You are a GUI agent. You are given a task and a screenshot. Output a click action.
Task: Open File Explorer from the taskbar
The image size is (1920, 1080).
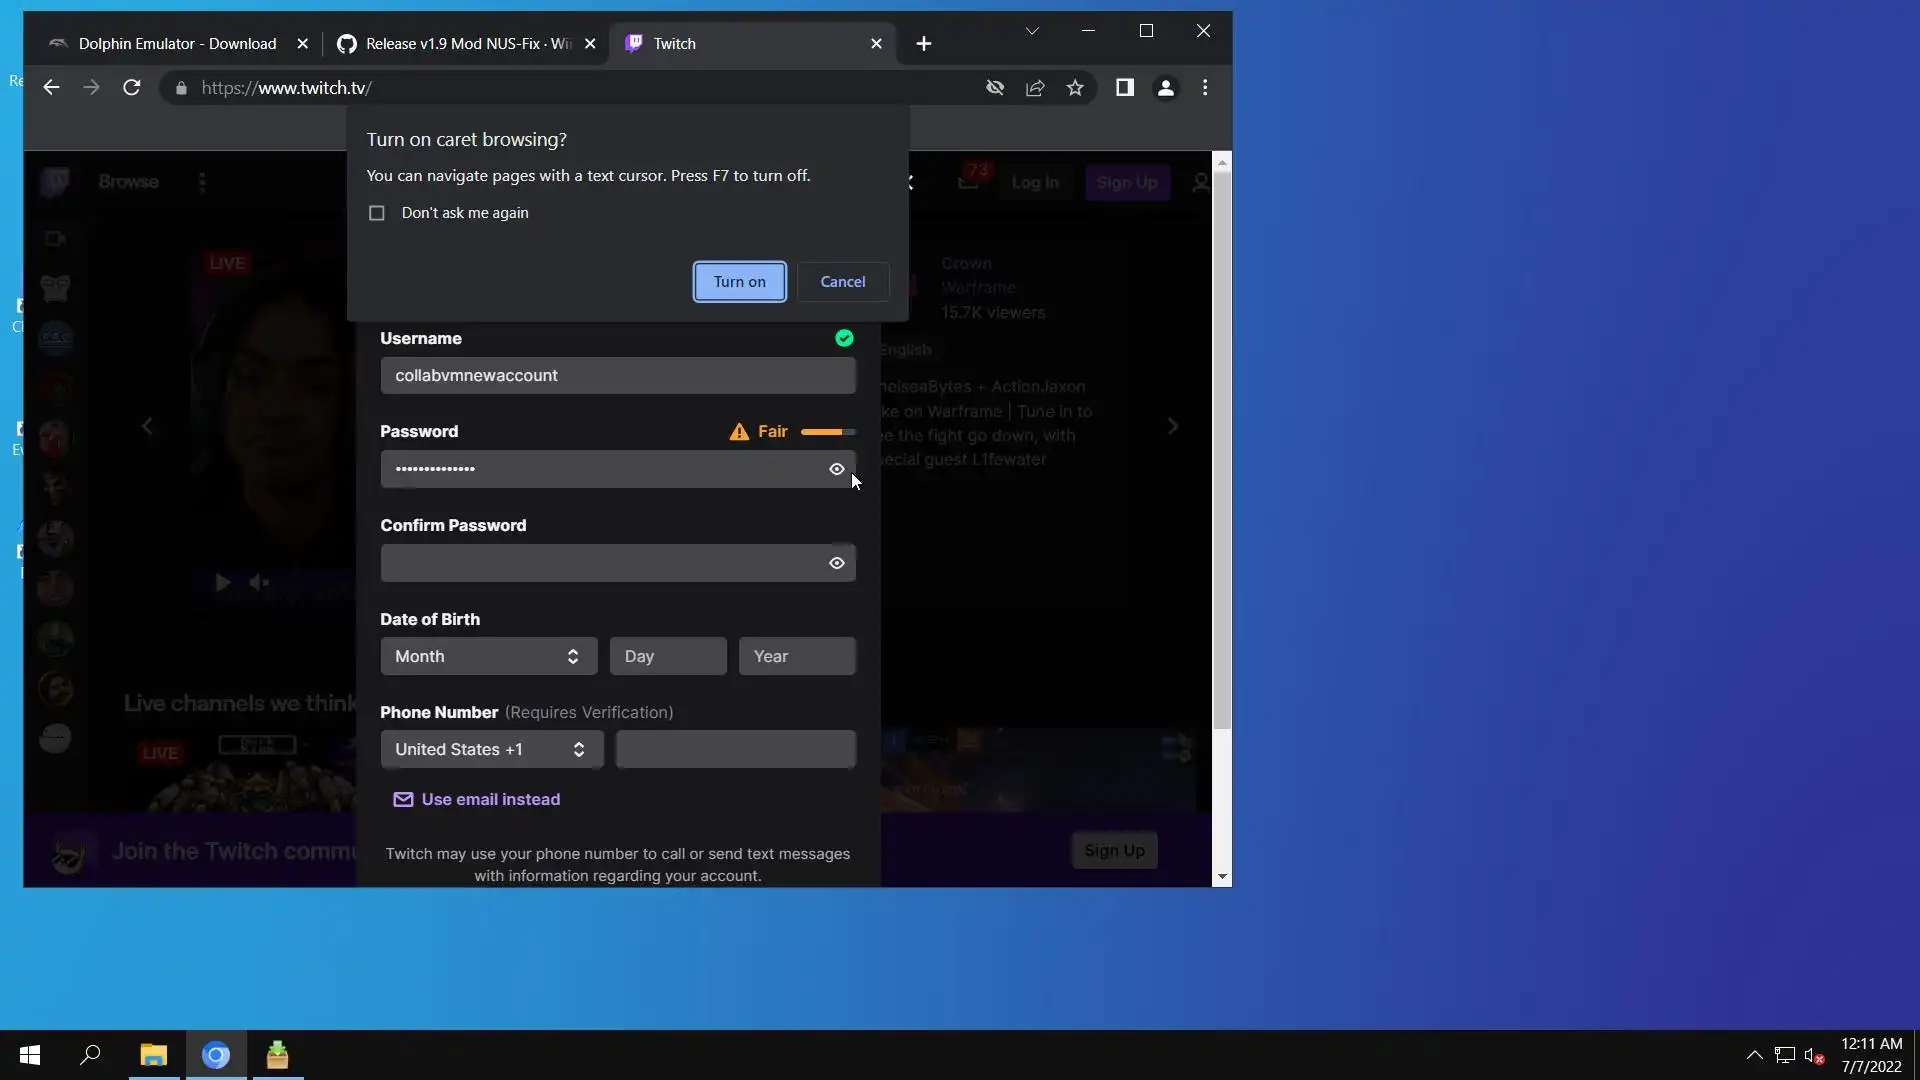point(153,1055)
